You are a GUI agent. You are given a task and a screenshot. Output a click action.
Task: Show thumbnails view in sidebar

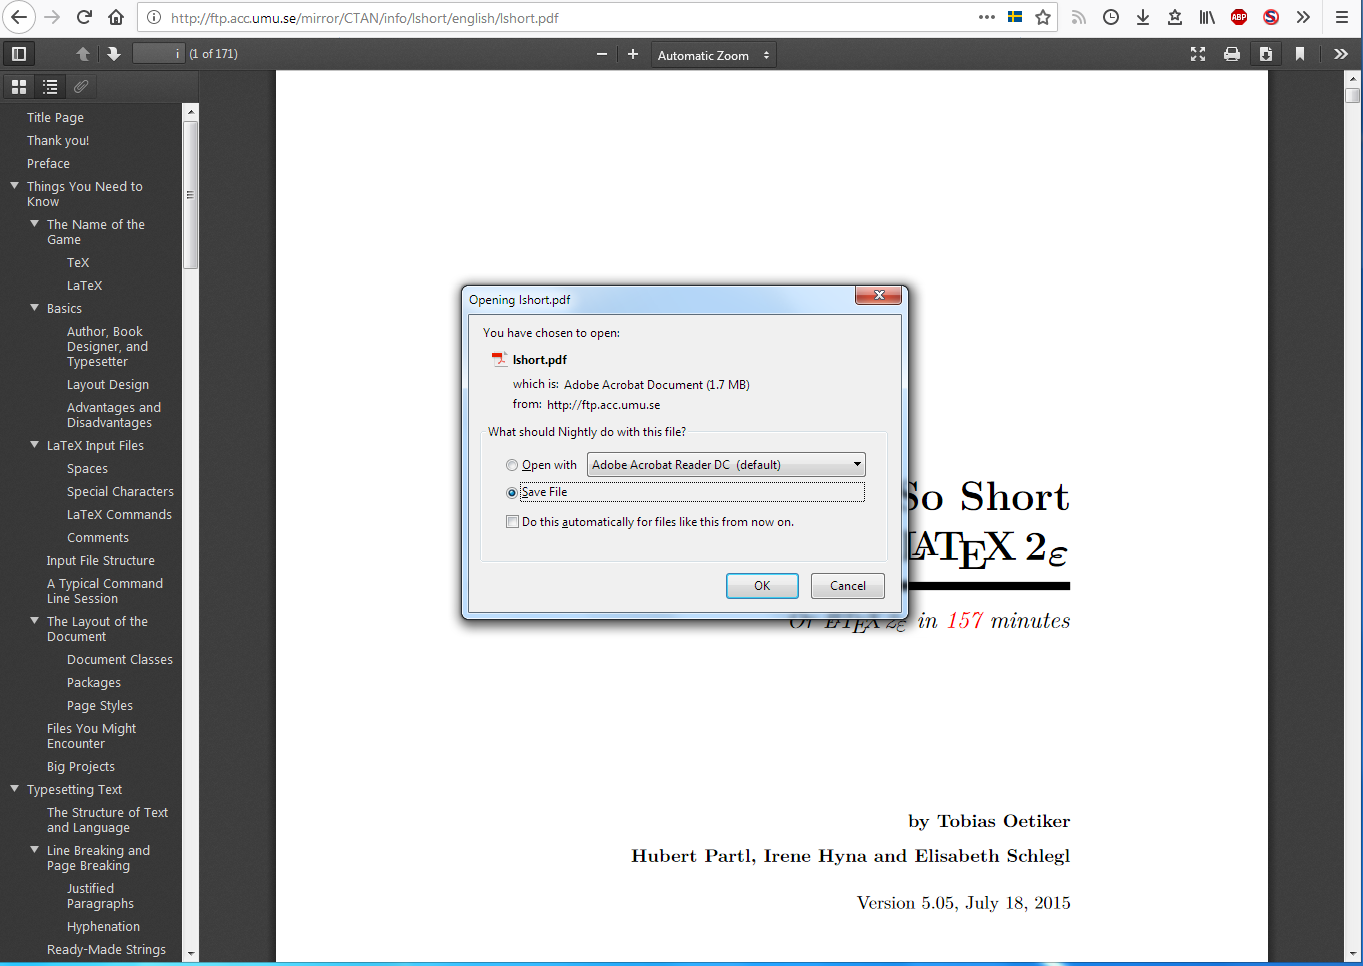click(x=19, y=87)
